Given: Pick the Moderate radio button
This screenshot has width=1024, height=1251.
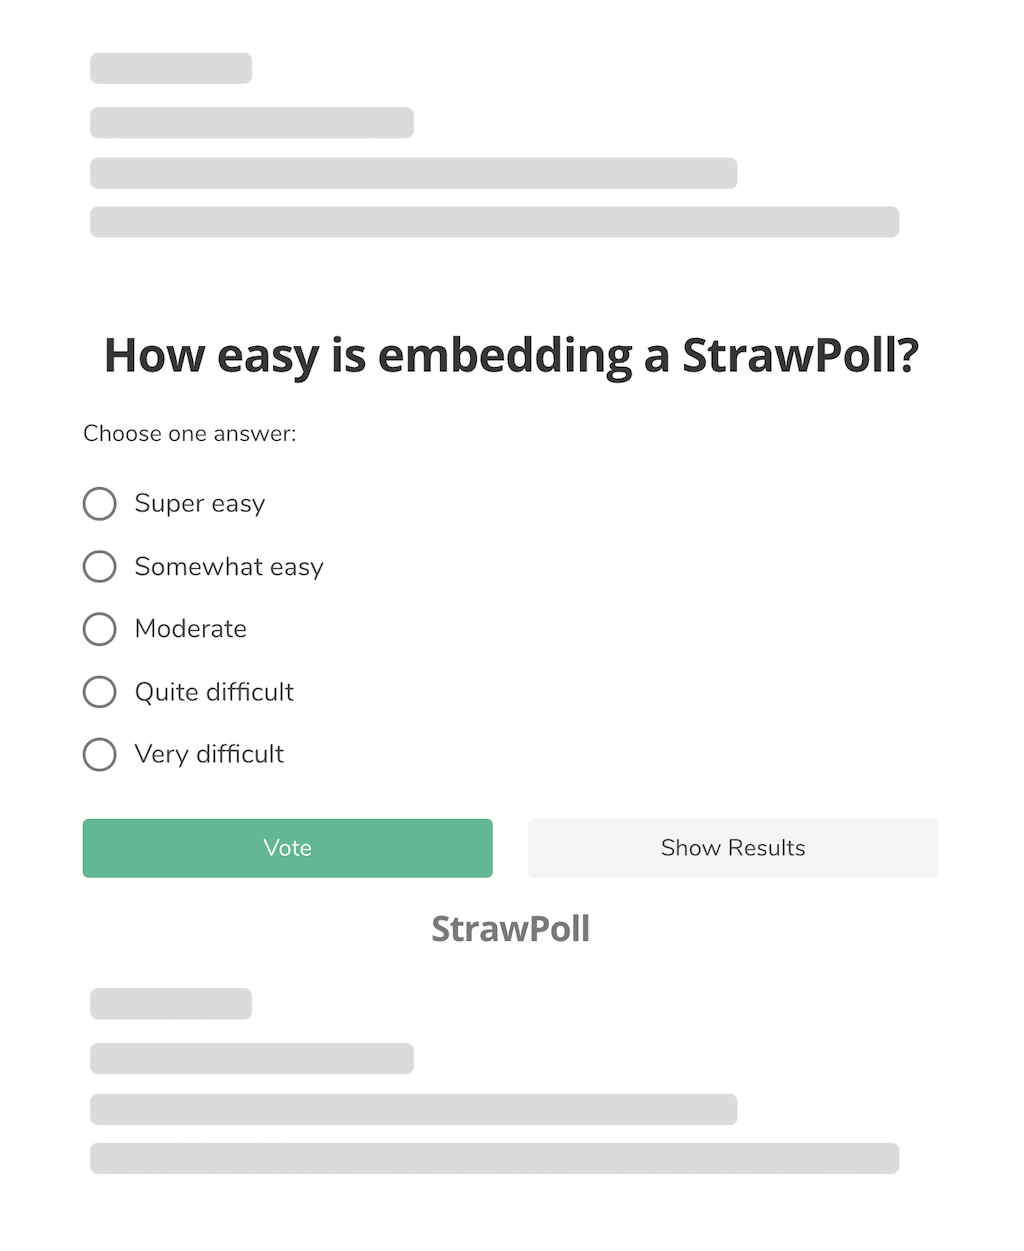Looking at the screenshot, I should [x=99, y=629].
